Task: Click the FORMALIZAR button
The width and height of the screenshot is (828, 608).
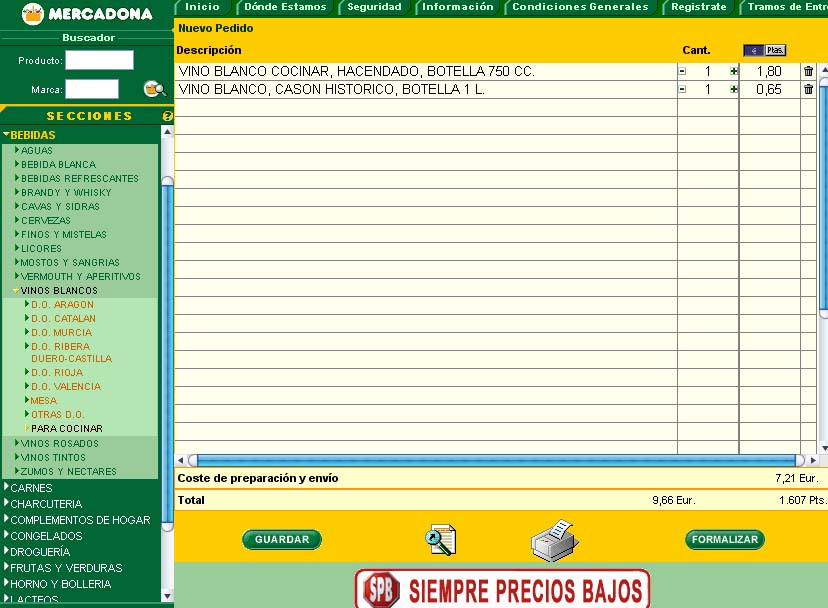Action: coord(724,539)
